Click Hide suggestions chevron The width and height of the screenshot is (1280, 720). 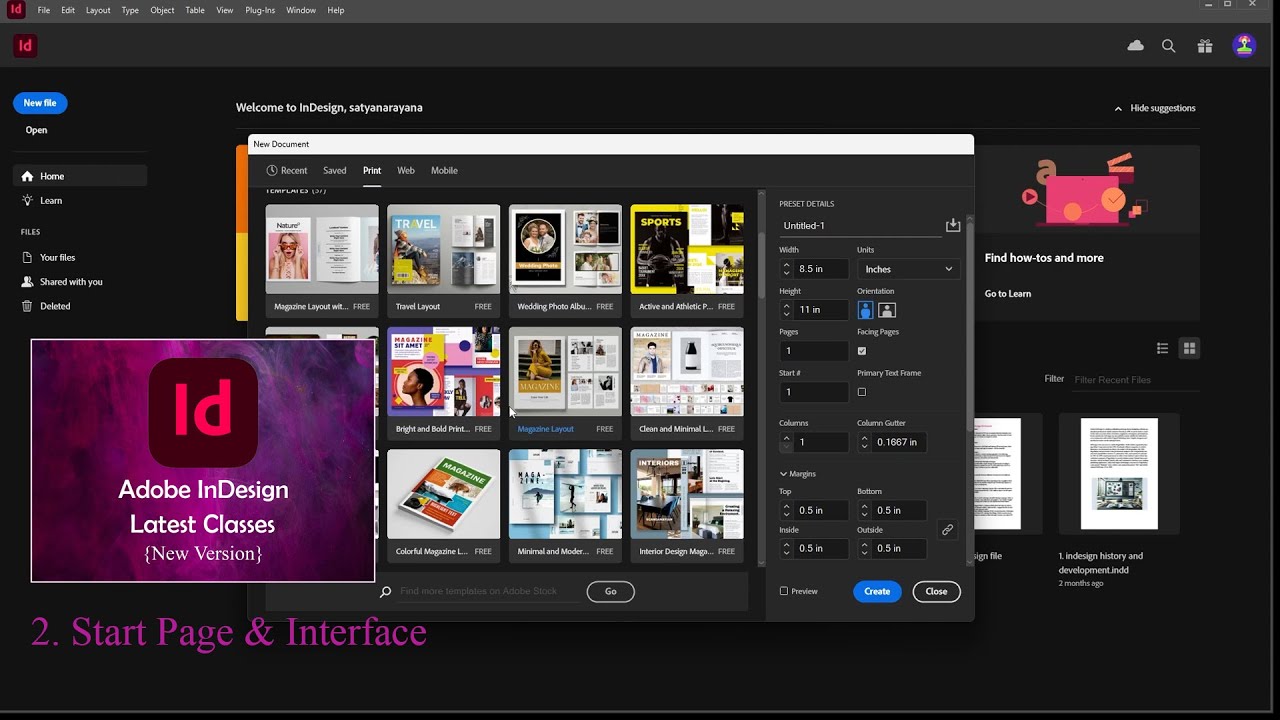point(1118,108)
